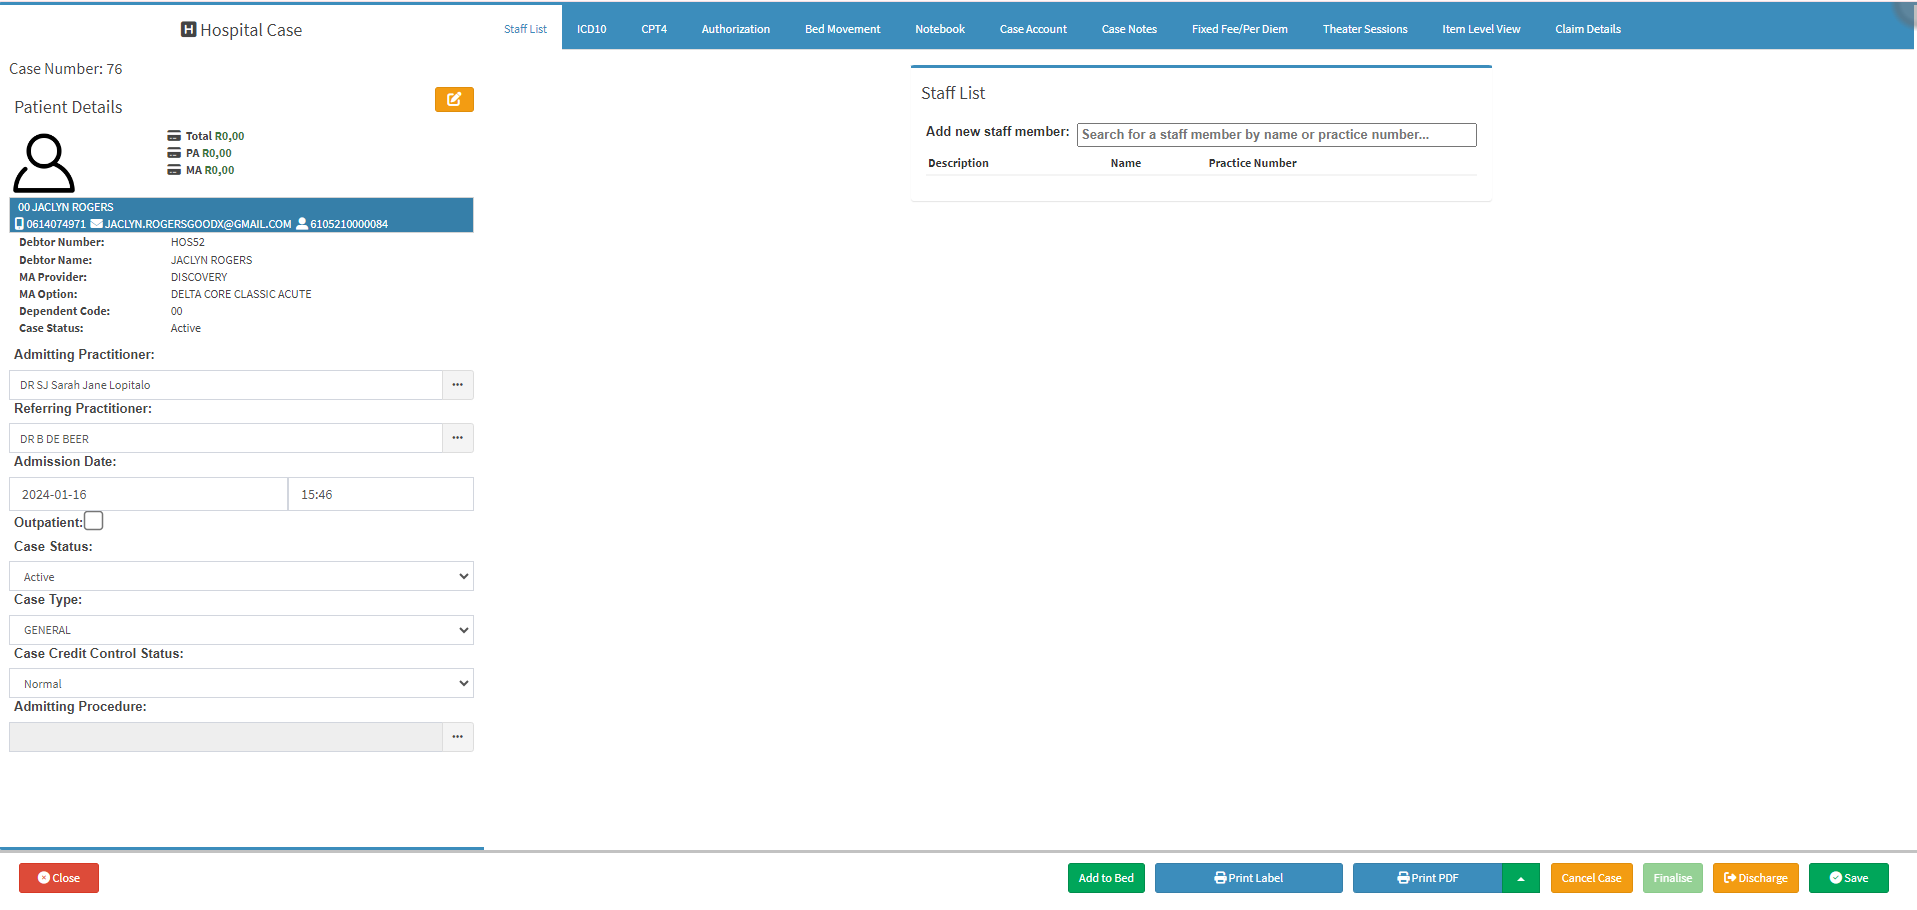The height and width of the screenshot is (910, 1917).
Task: Expand Case Credit Control Status dropdown
Action: coord(241,684)
